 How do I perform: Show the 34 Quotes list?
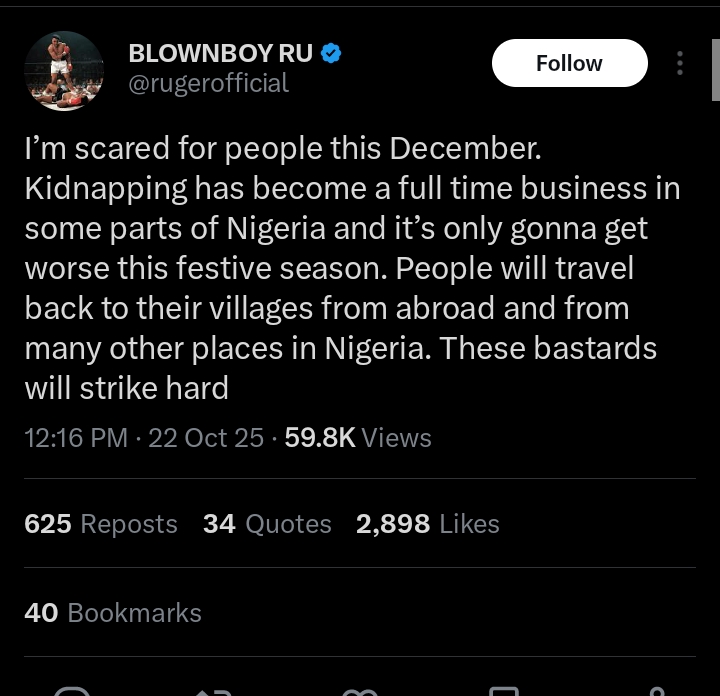tap(267, 524)
